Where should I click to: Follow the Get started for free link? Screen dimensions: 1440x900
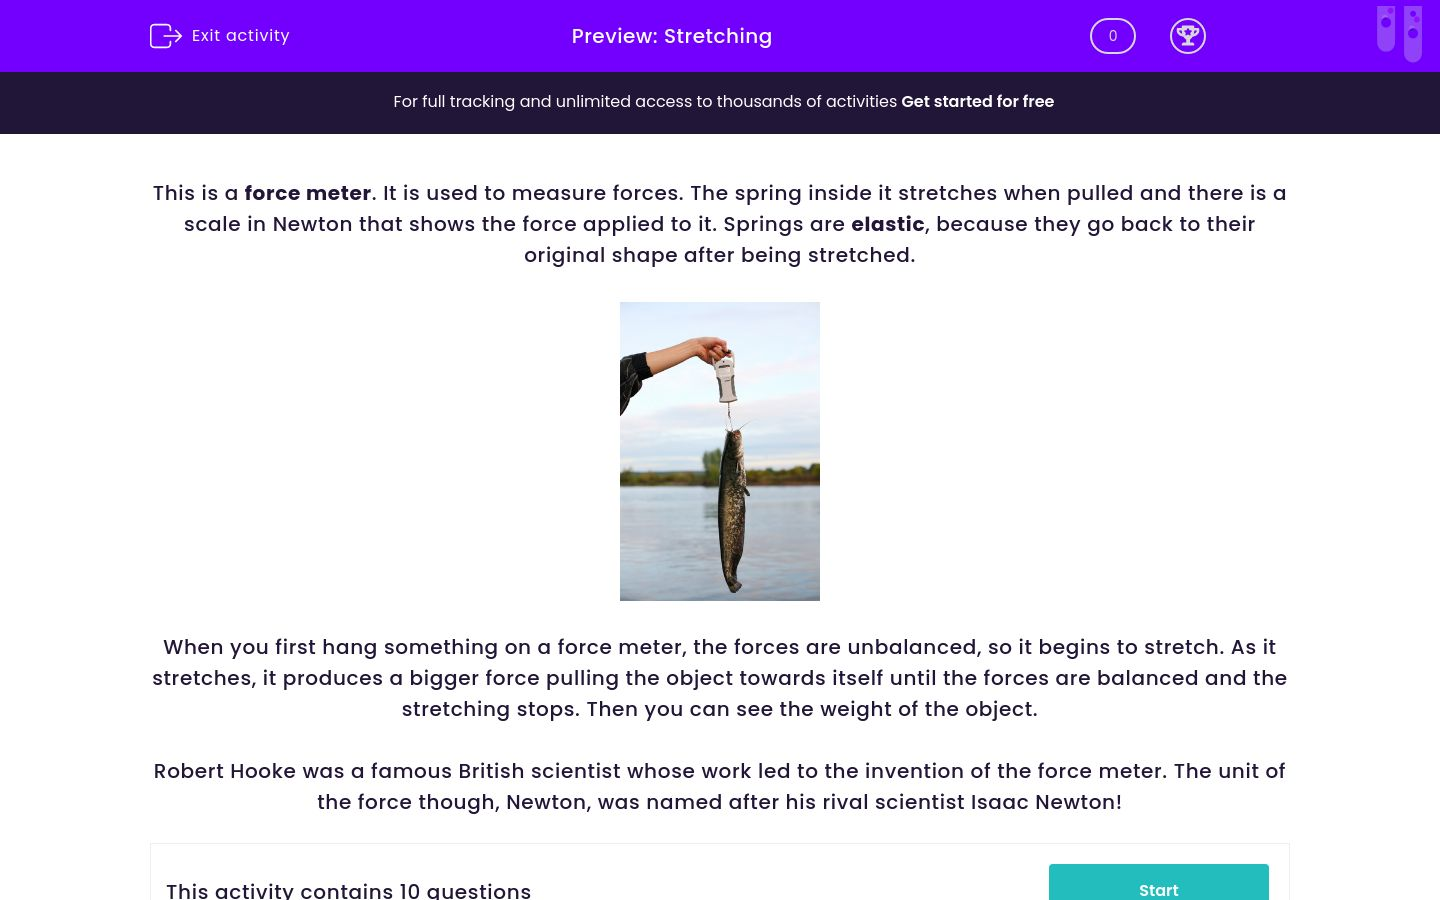point(978,101)
